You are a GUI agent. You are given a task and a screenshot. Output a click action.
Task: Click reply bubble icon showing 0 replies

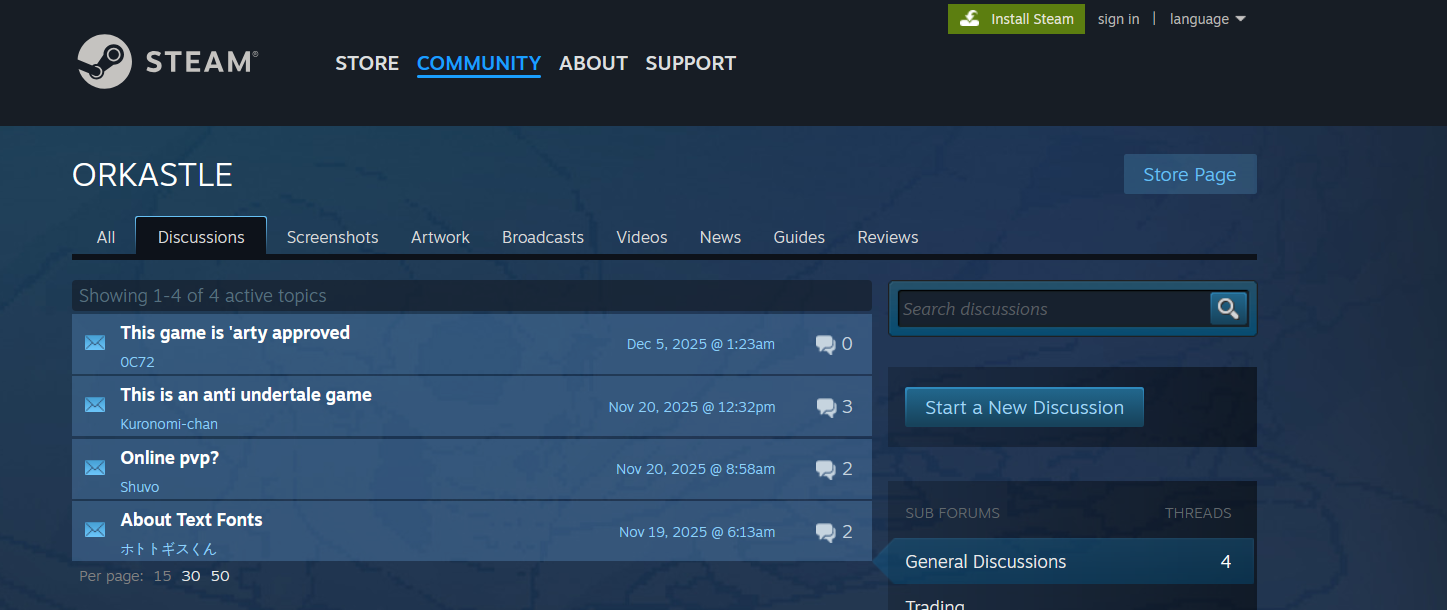pos(826,345)
